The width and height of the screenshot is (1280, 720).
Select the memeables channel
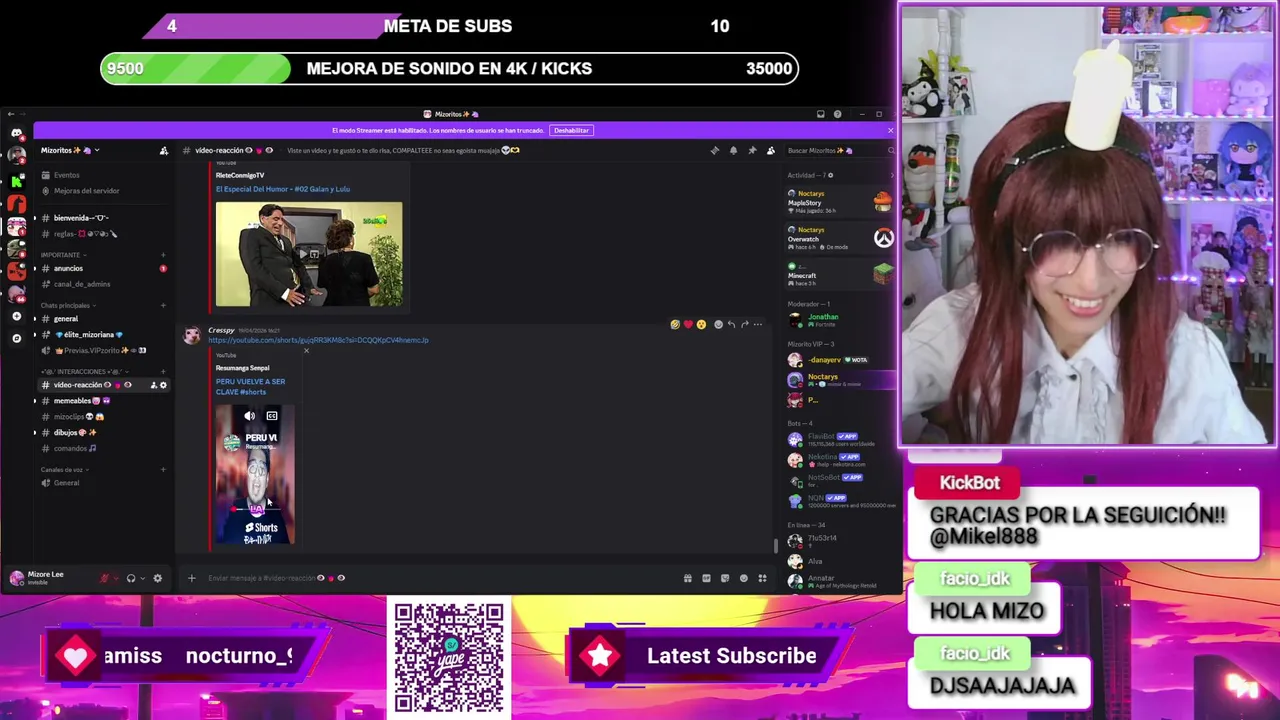point(103,401)
